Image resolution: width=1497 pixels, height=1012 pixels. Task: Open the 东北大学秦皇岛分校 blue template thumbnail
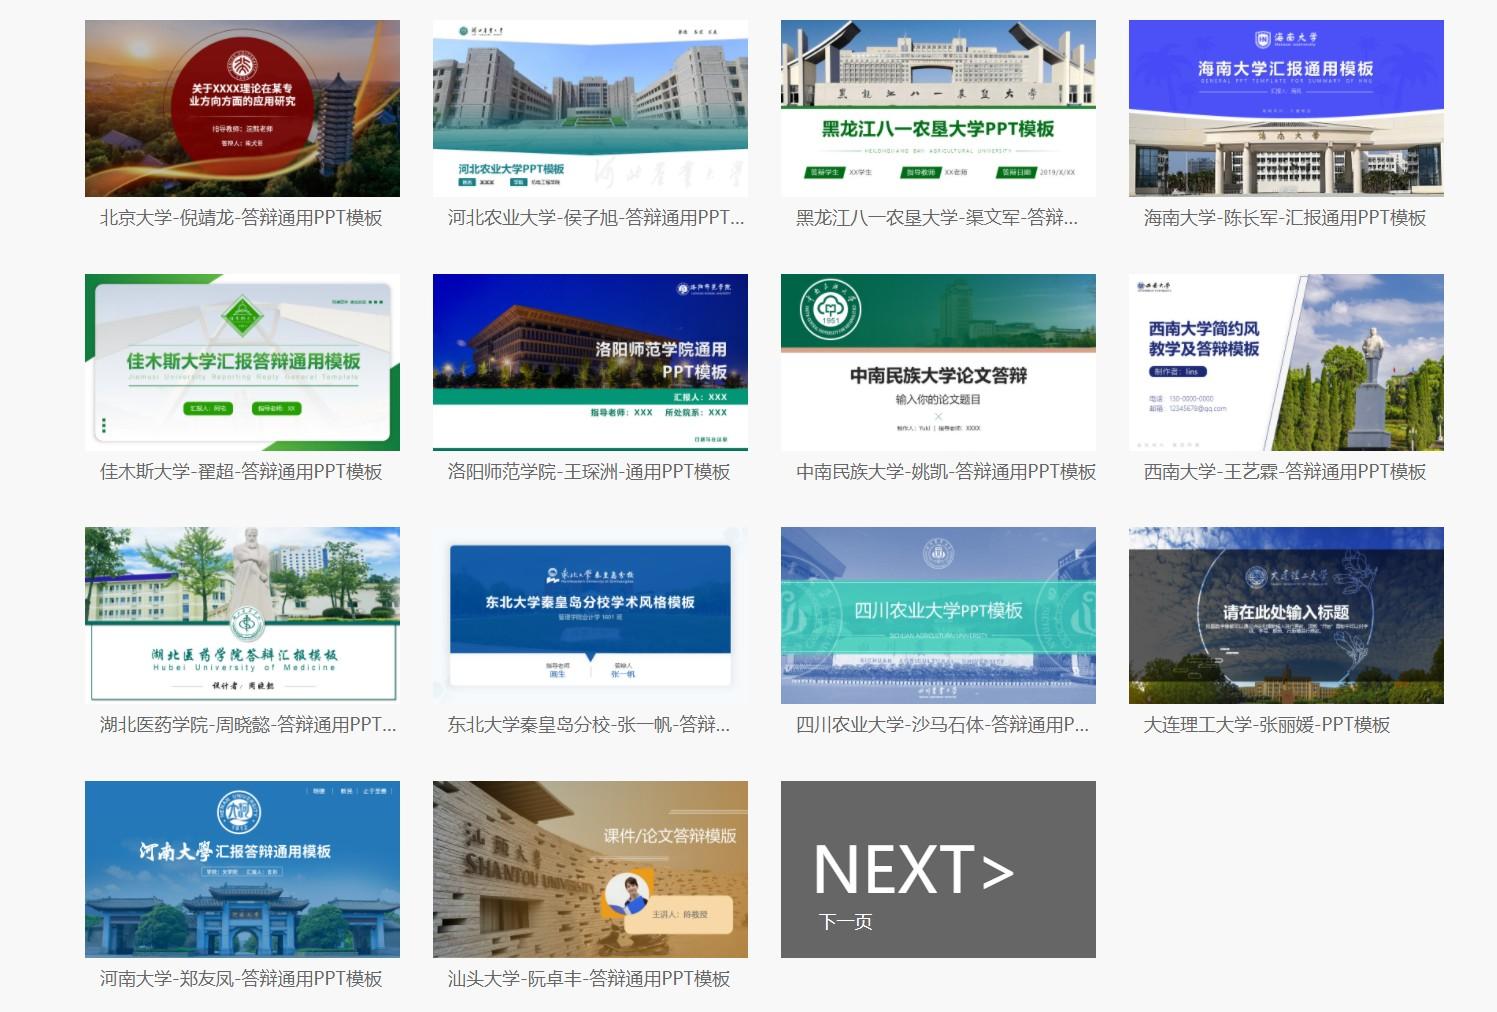pyautogui.click(x=590, y=615)
